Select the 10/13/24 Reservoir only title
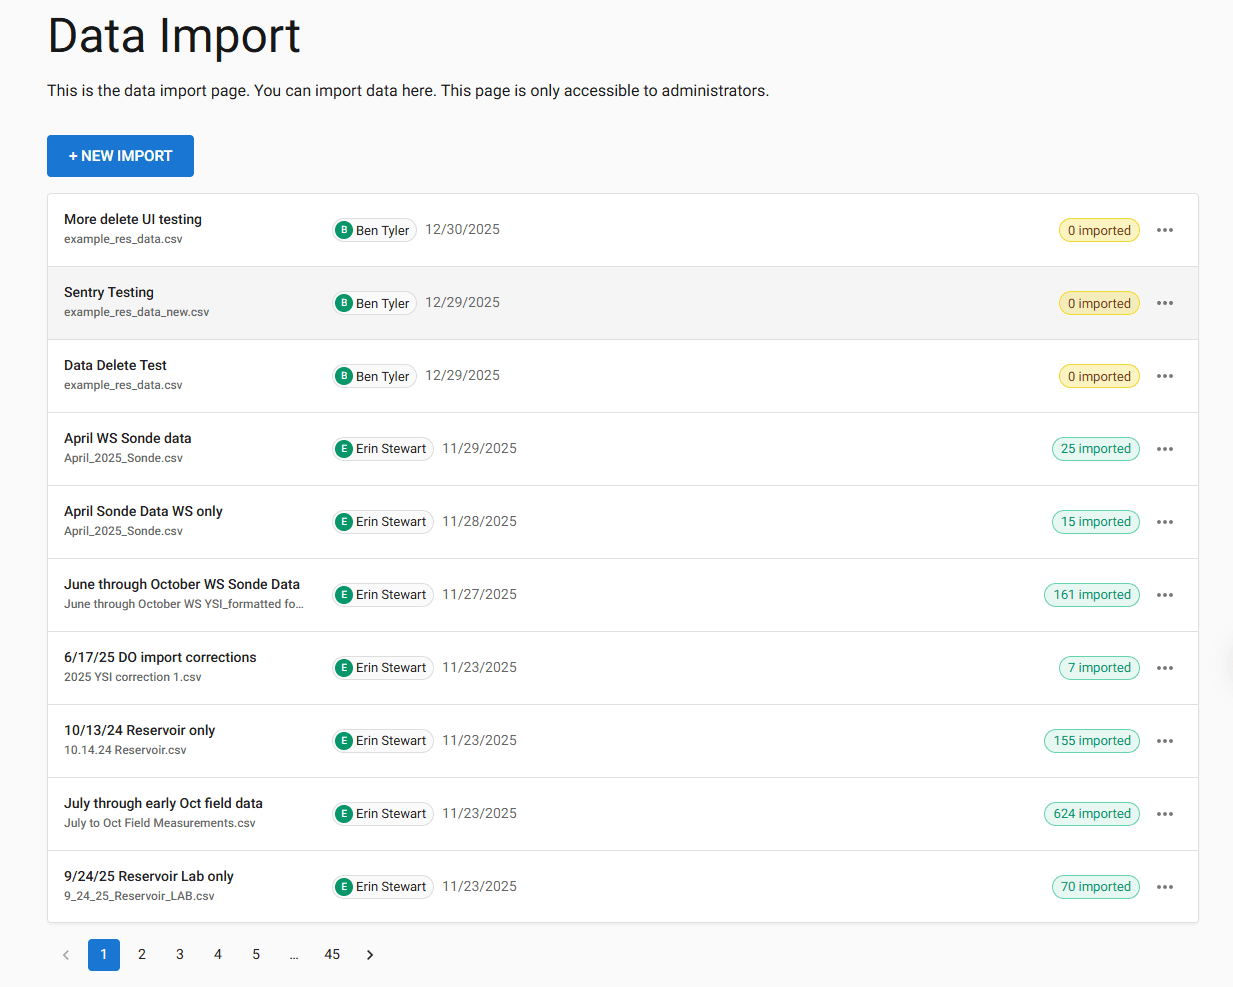This screenshot has height=987, width=1233. coord(139,730)
